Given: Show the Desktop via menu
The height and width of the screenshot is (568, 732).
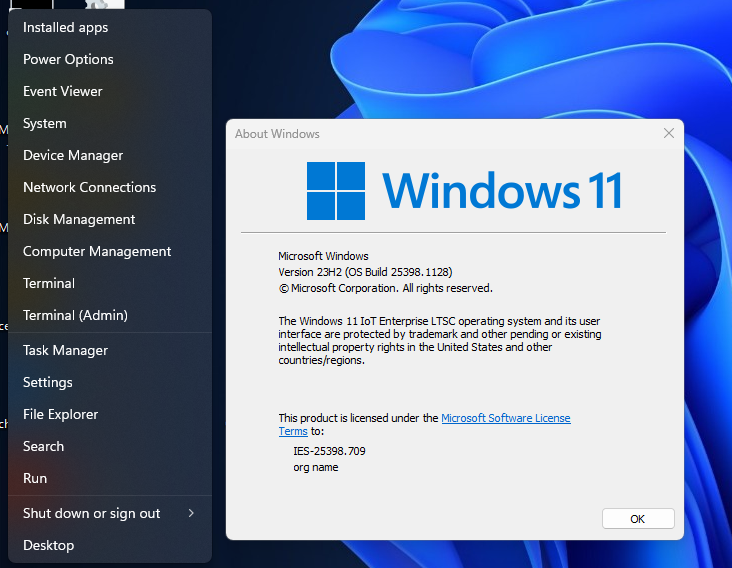Looking at the screenshot, I should 110,545.
